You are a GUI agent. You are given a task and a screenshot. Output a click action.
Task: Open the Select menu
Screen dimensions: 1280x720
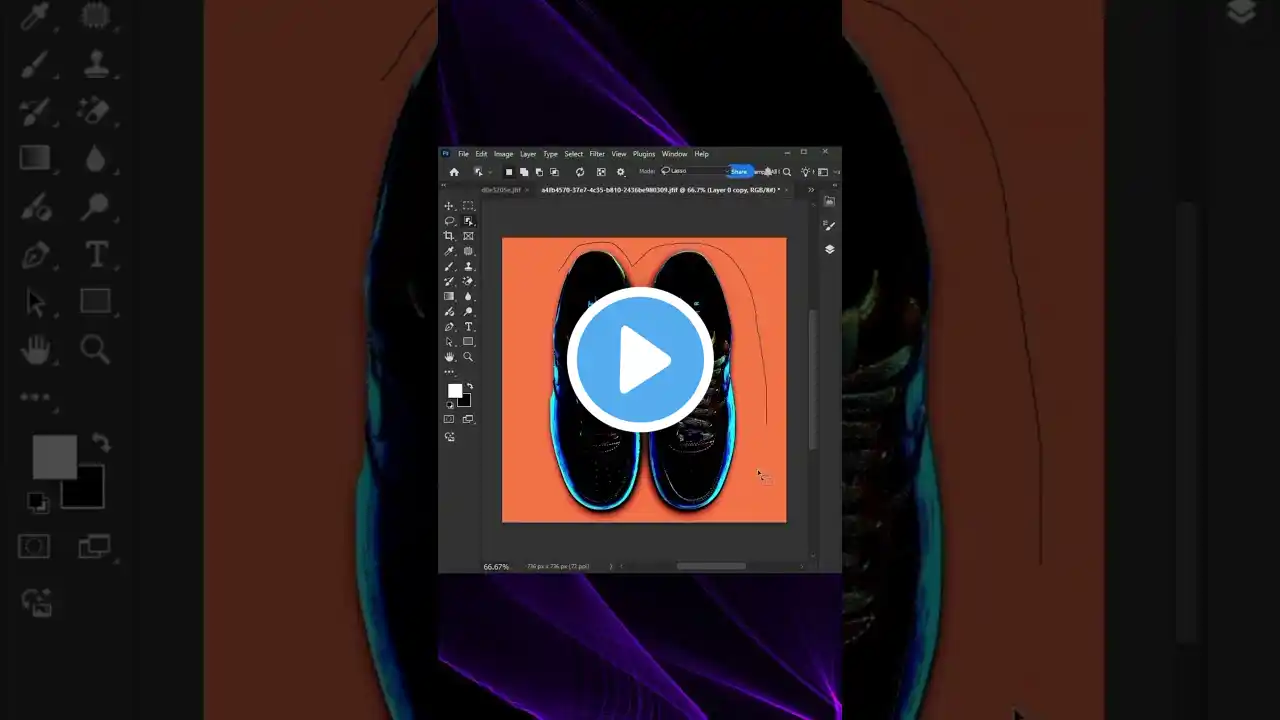tap(574, 154)
